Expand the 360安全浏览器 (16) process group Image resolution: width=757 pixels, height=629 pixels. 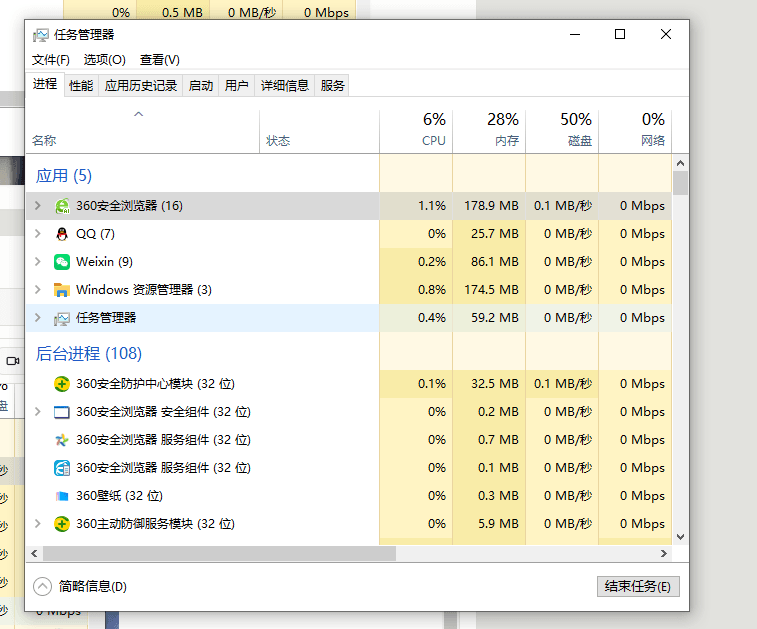38,206
